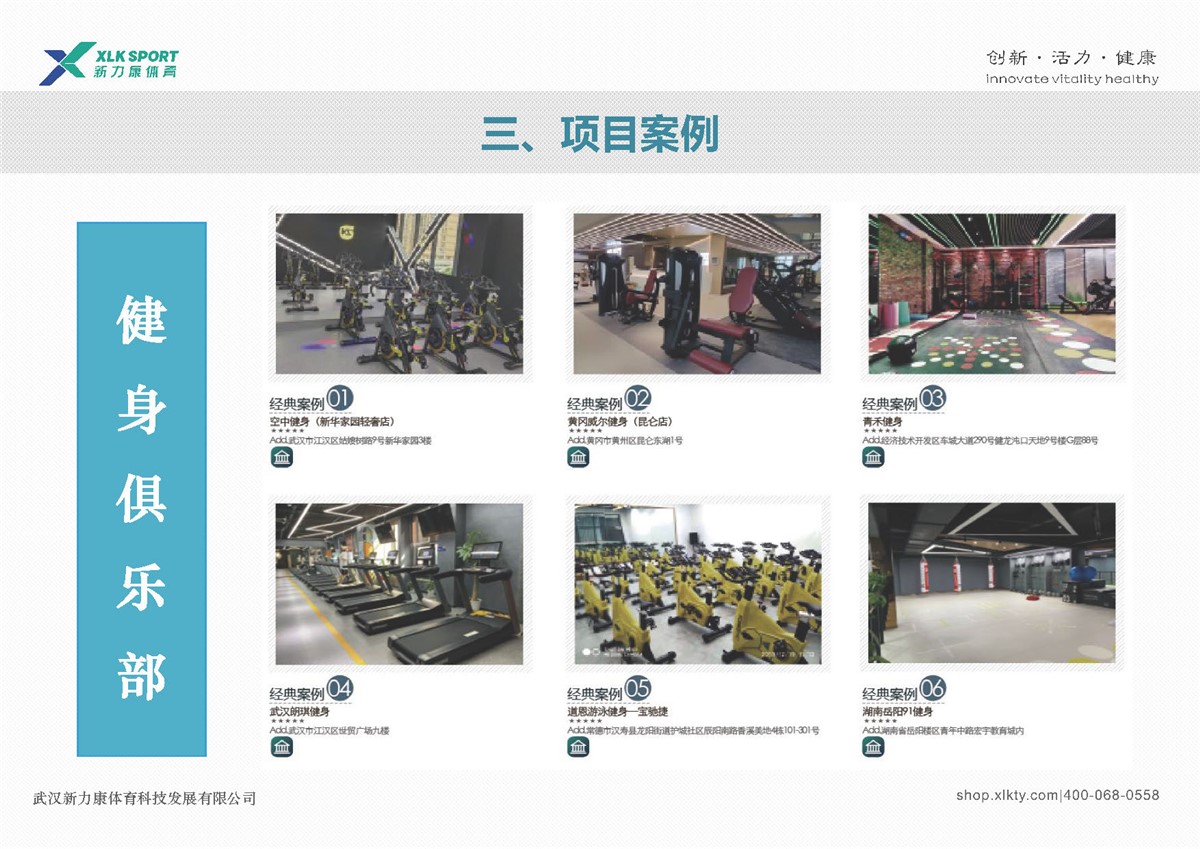
Task: Open the empty studio photo for case 06
Action: [992, 584]
